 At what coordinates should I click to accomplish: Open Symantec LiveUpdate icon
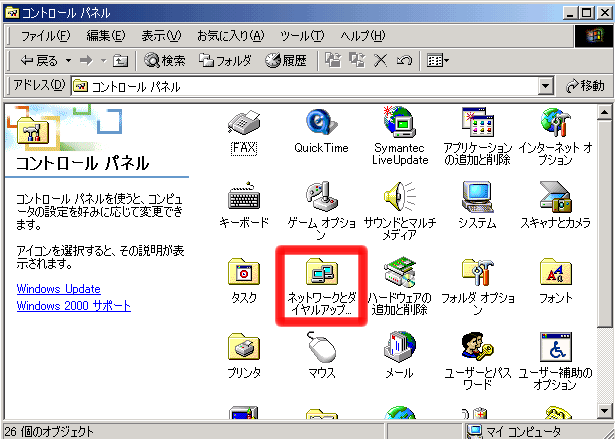coord(400,136)
